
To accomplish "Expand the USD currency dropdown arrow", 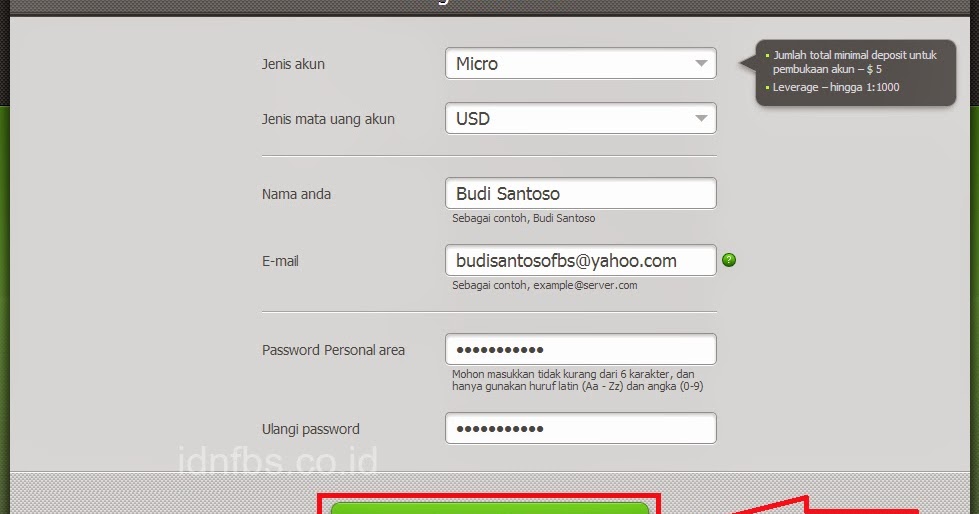I will click(x=701, y=119).
